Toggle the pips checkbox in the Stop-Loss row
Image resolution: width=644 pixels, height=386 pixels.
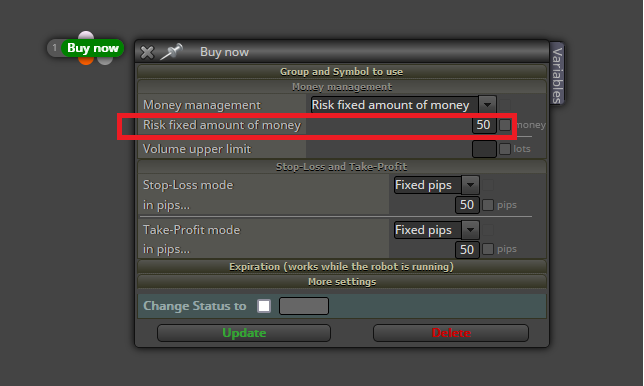(488, 205)
